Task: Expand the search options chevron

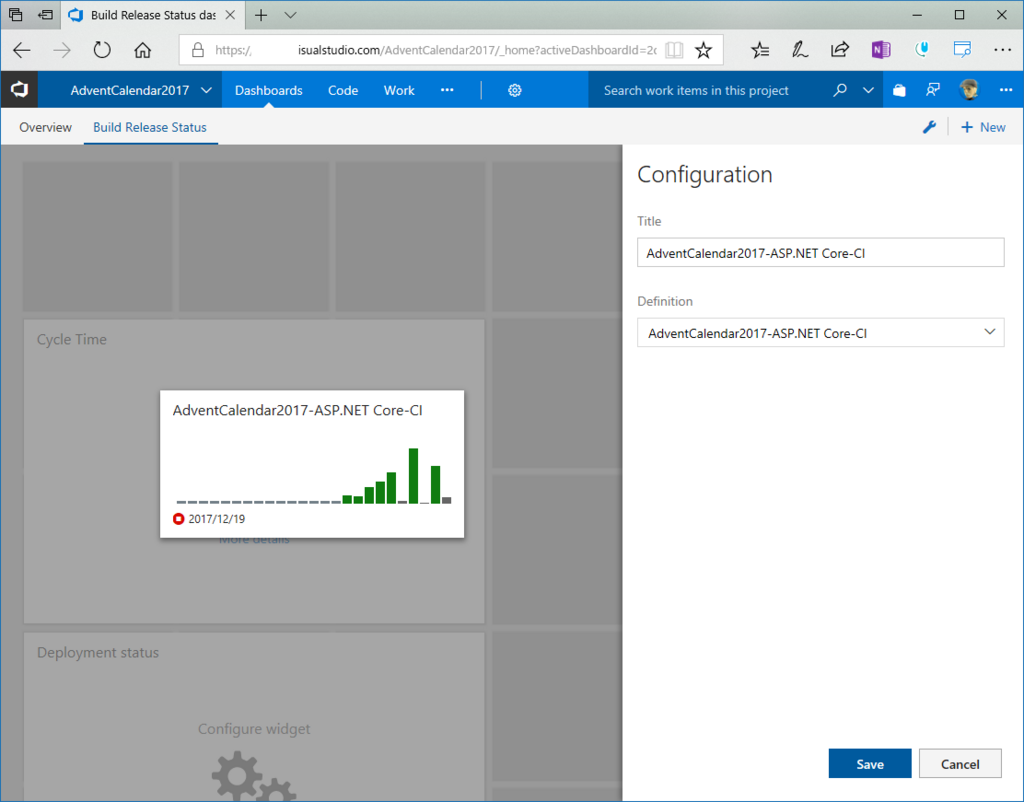Action: [x=868, y=90]
